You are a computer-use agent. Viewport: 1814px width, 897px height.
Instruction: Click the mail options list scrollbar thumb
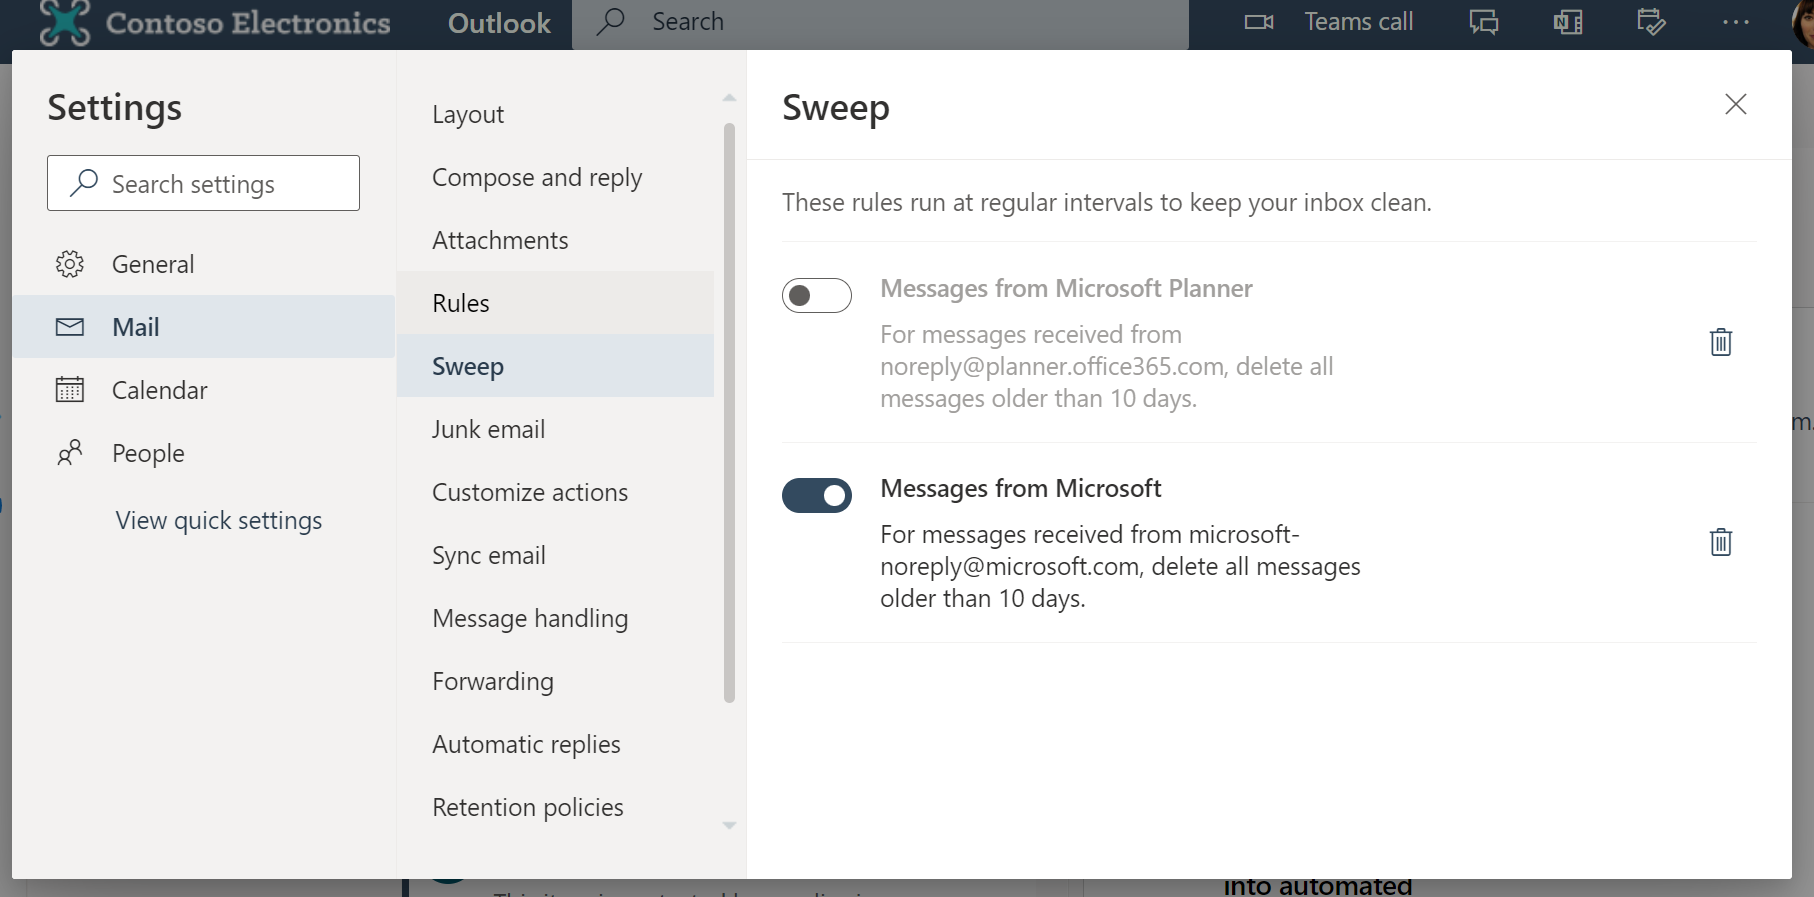click(x=729, y=412)
